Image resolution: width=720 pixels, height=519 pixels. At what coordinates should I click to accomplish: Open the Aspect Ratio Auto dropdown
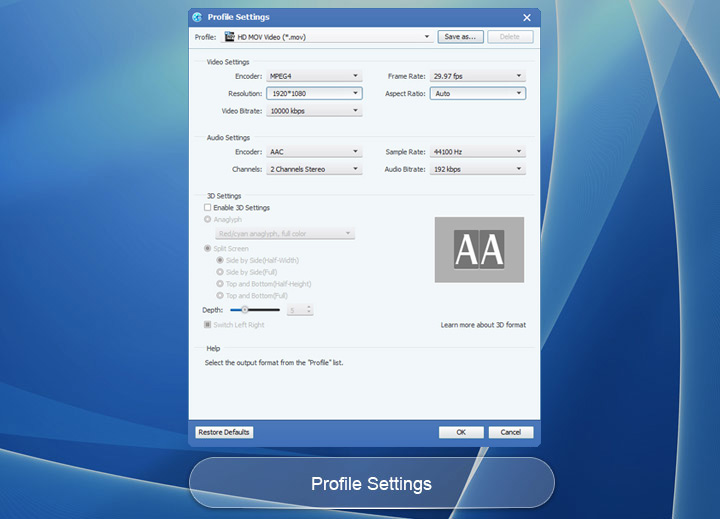(478, 93)
